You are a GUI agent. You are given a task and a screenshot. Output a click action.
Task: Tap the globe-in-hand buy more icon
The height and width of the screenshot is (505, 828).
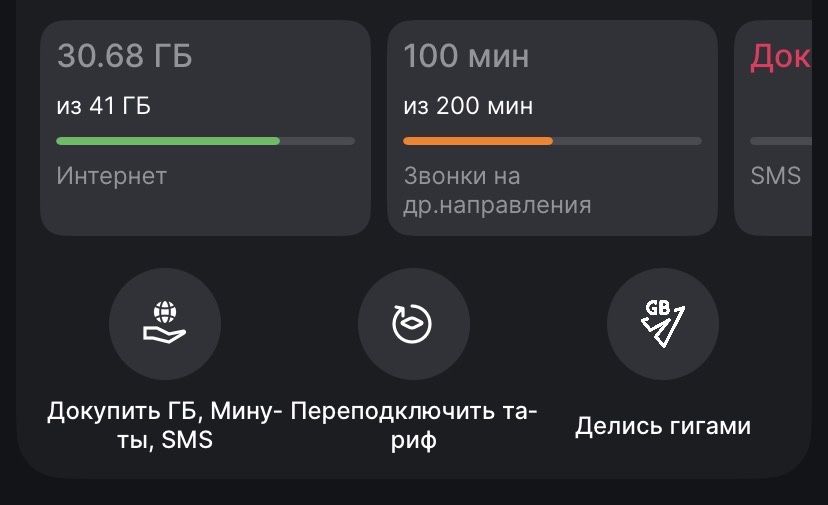164,324
